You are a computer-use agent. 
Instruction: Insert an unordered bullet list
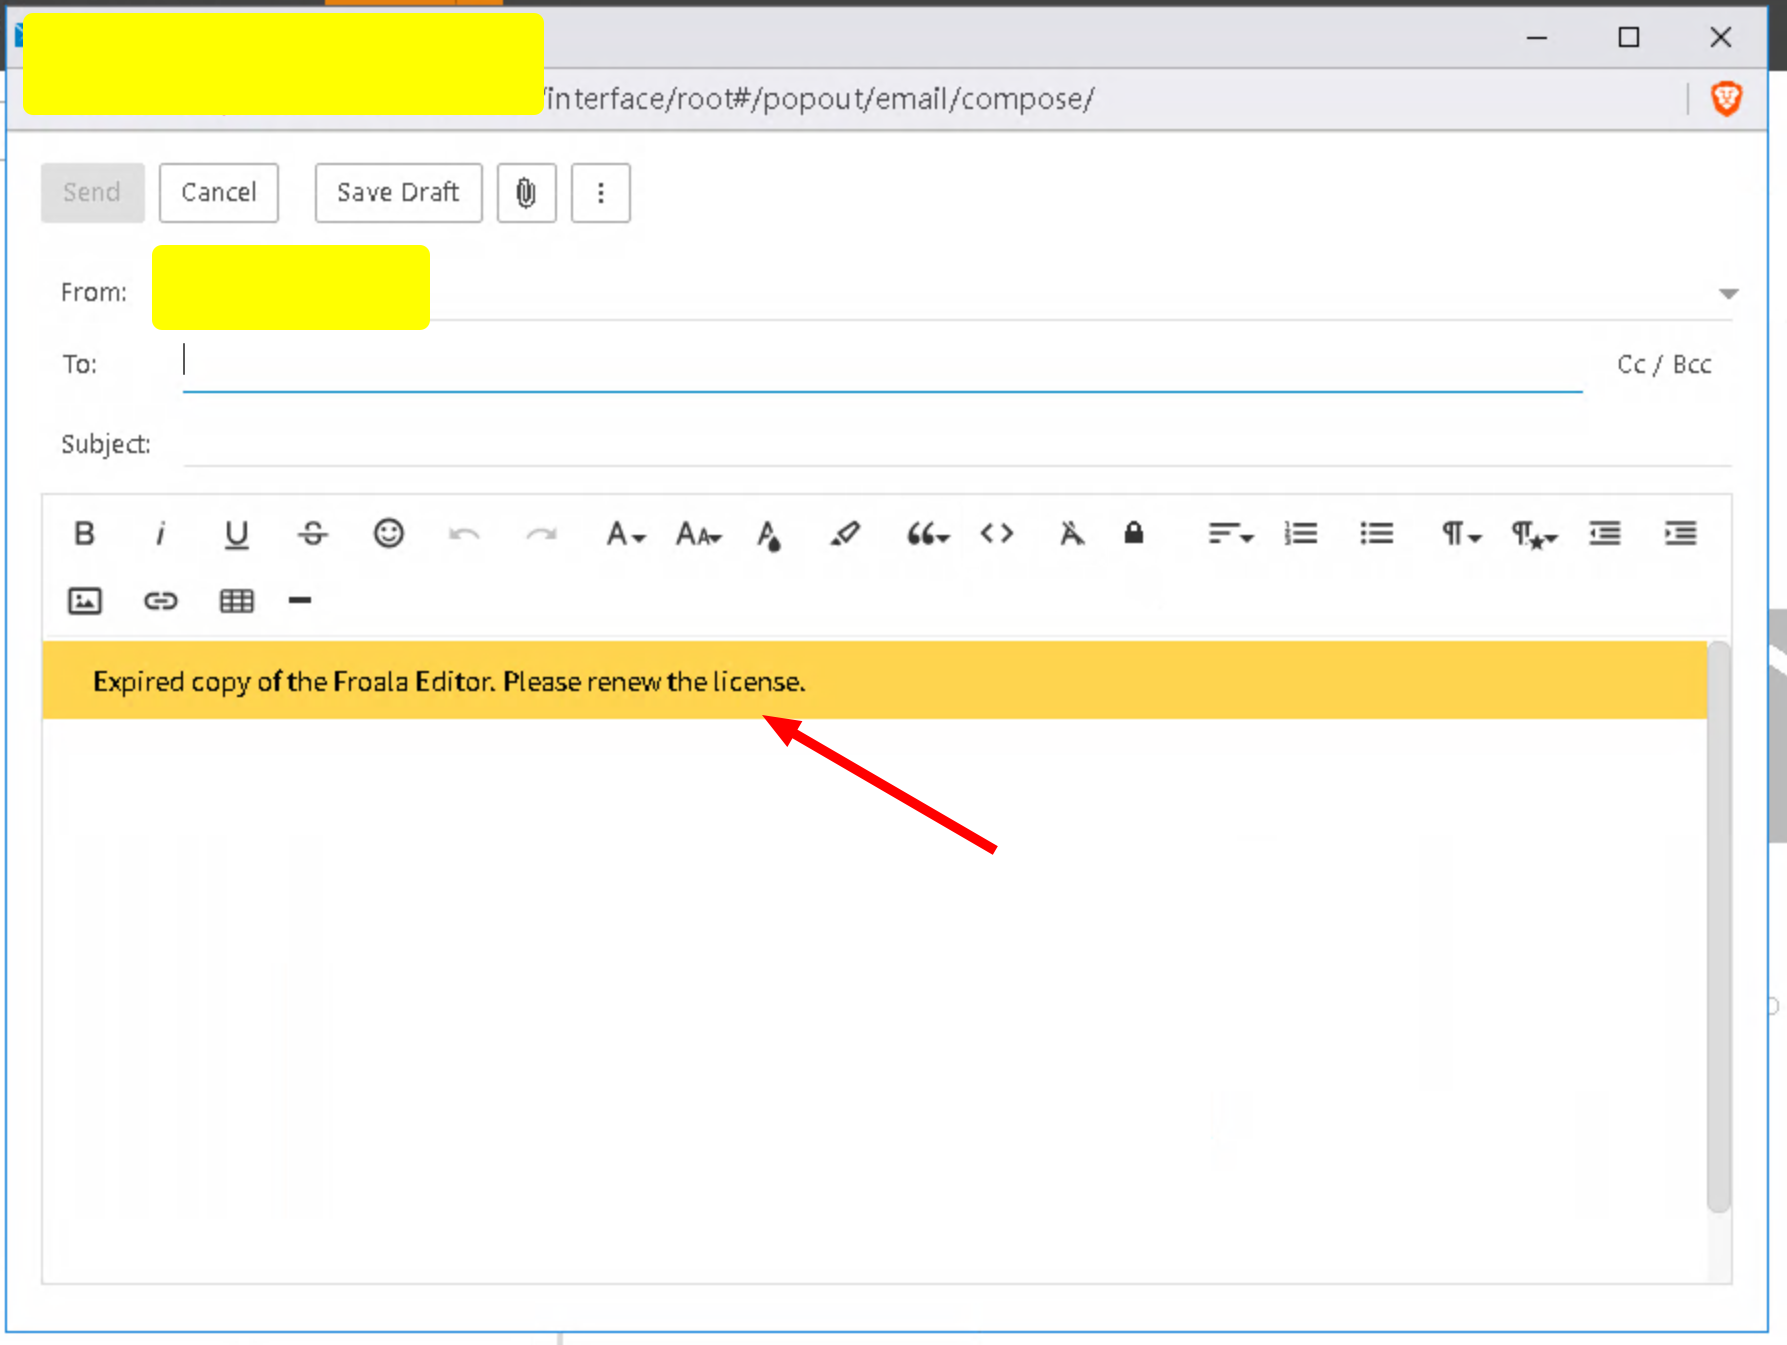coord(1377,534)
